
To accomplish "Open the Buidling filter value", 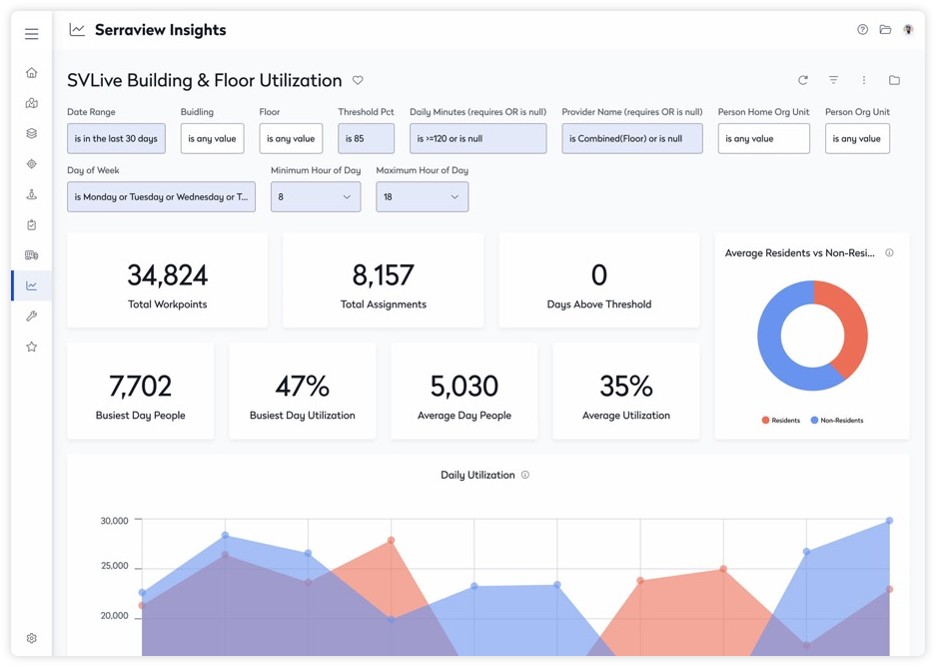I will tap(213, 139).
